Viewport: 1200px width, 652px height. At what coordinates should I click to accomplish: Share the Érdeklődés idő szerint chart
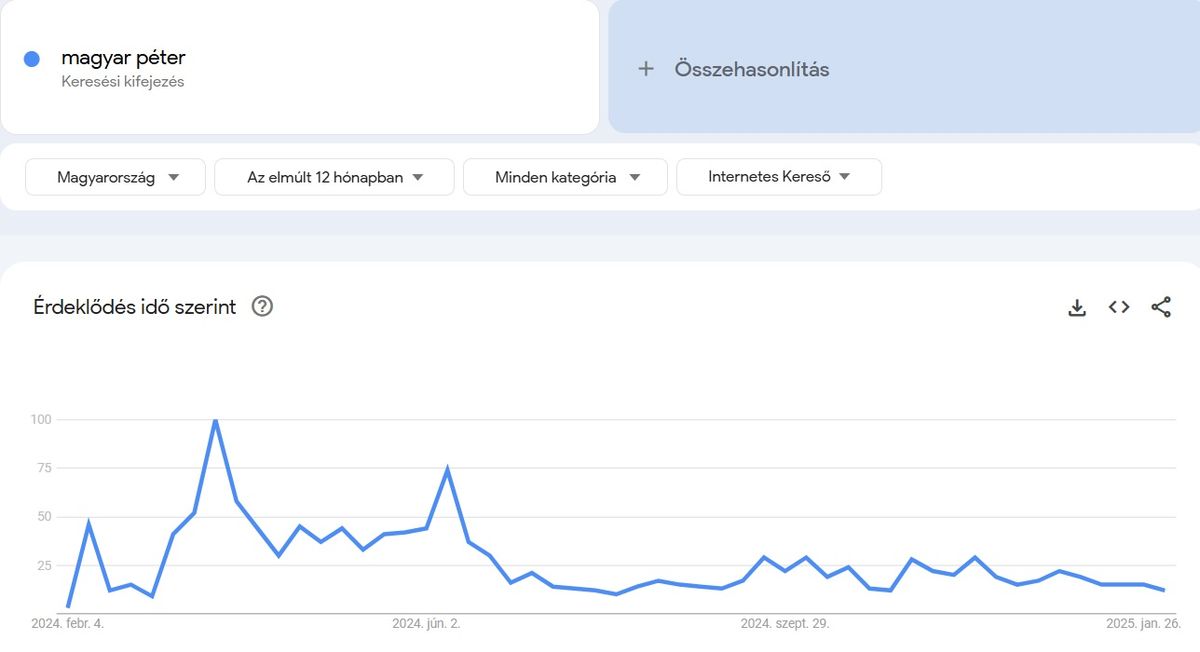click(1161, 307)
